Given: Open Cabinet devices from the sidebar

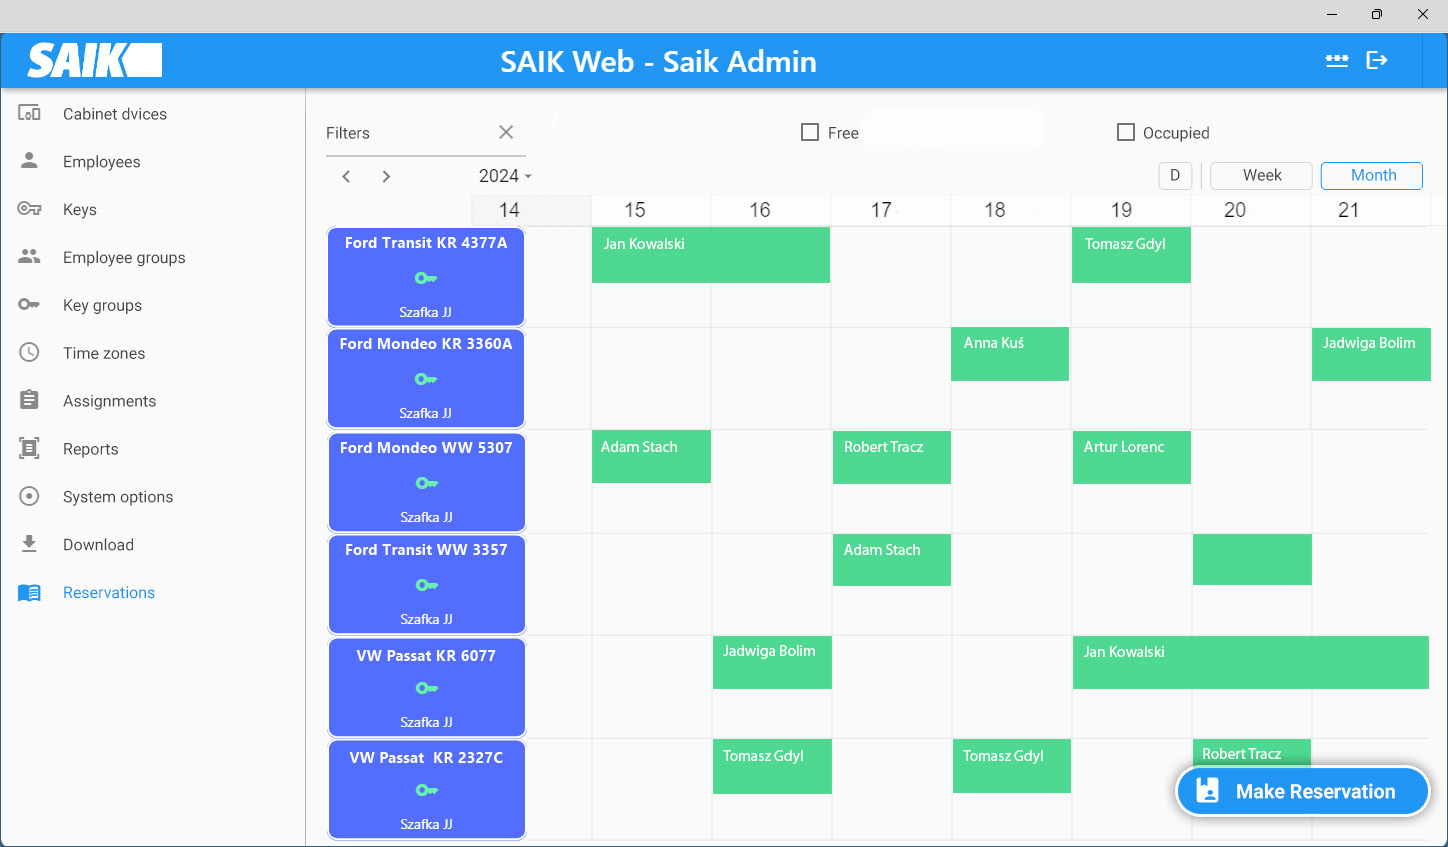Looking at the screenshot, I should 114,114.
